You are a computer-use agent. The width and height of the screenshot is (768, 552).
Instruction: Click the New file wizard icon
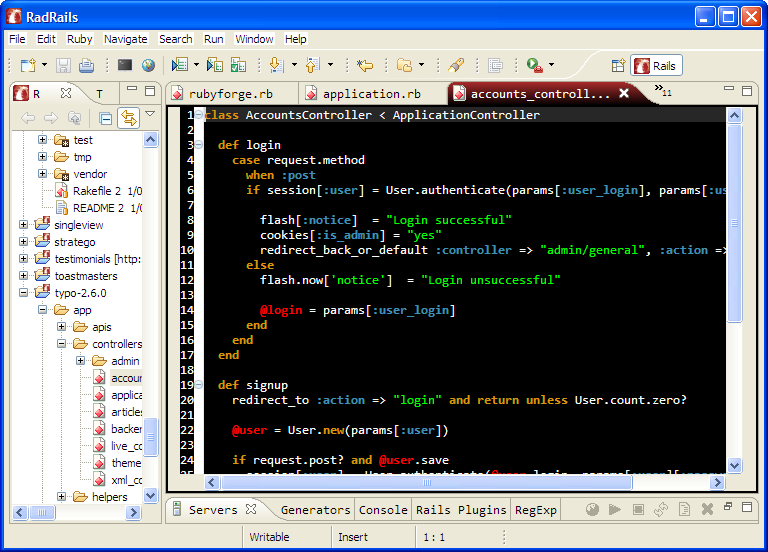(26, 66)
